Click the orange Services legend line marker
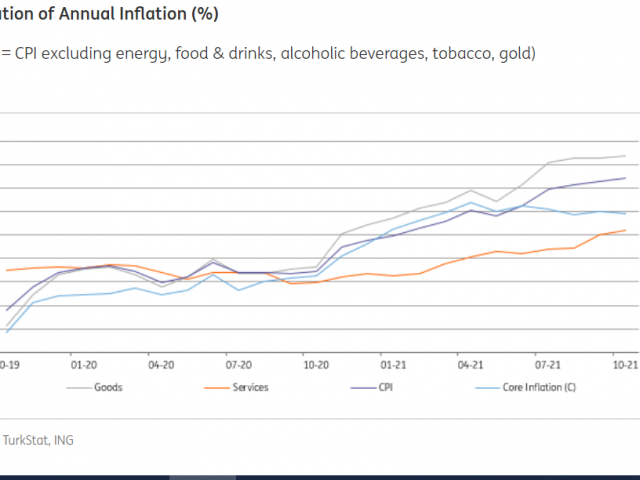The height and width of the screenshot is (480, 640). click(215, 387)
